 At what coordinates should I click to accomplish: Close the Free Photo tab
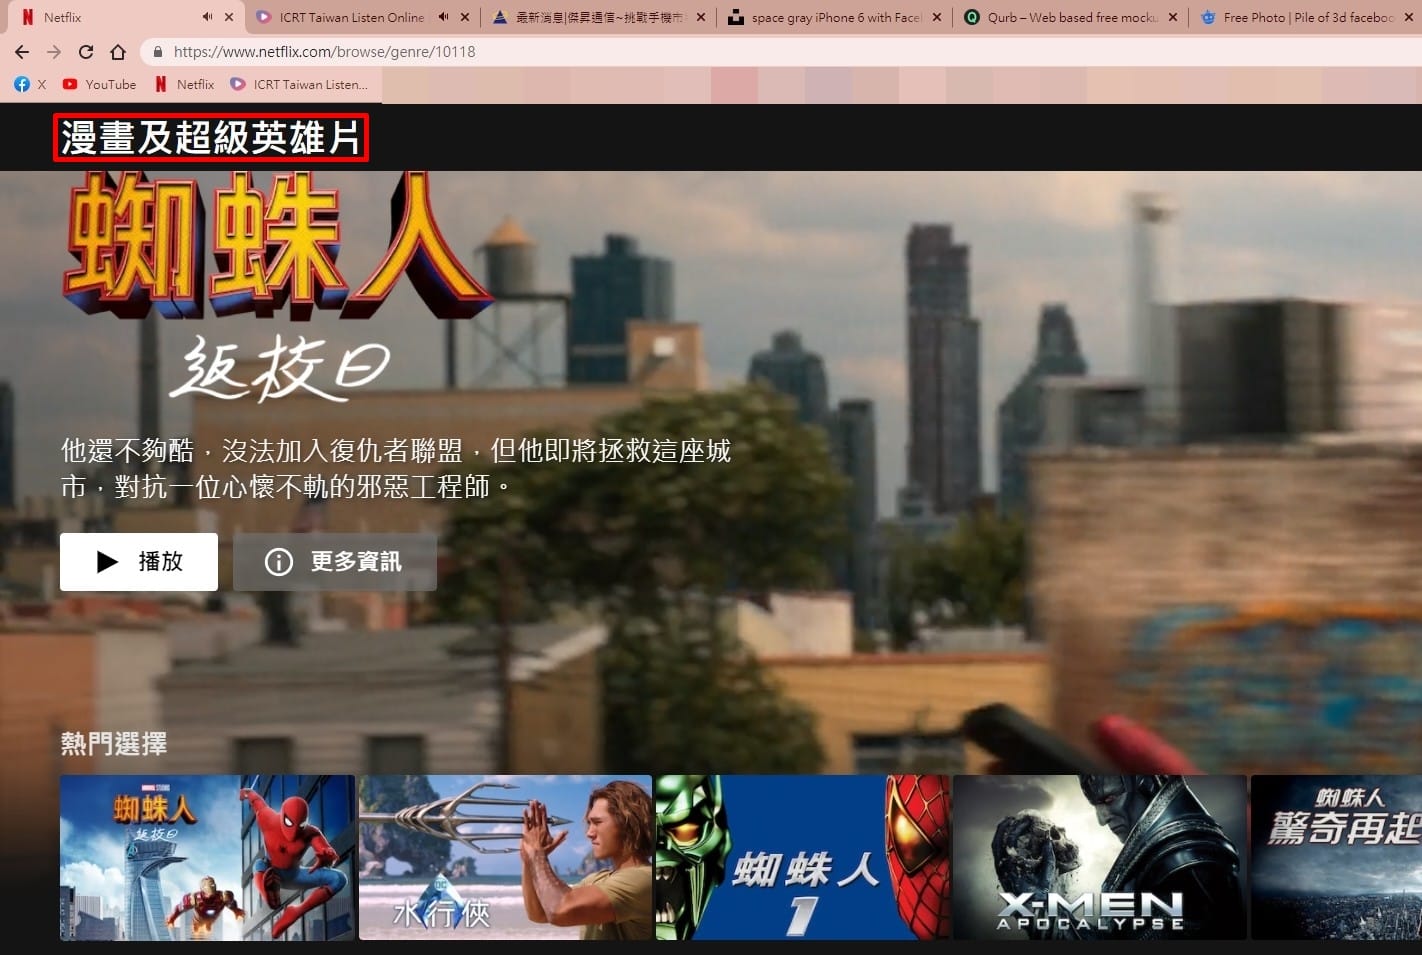point(1409,17)
